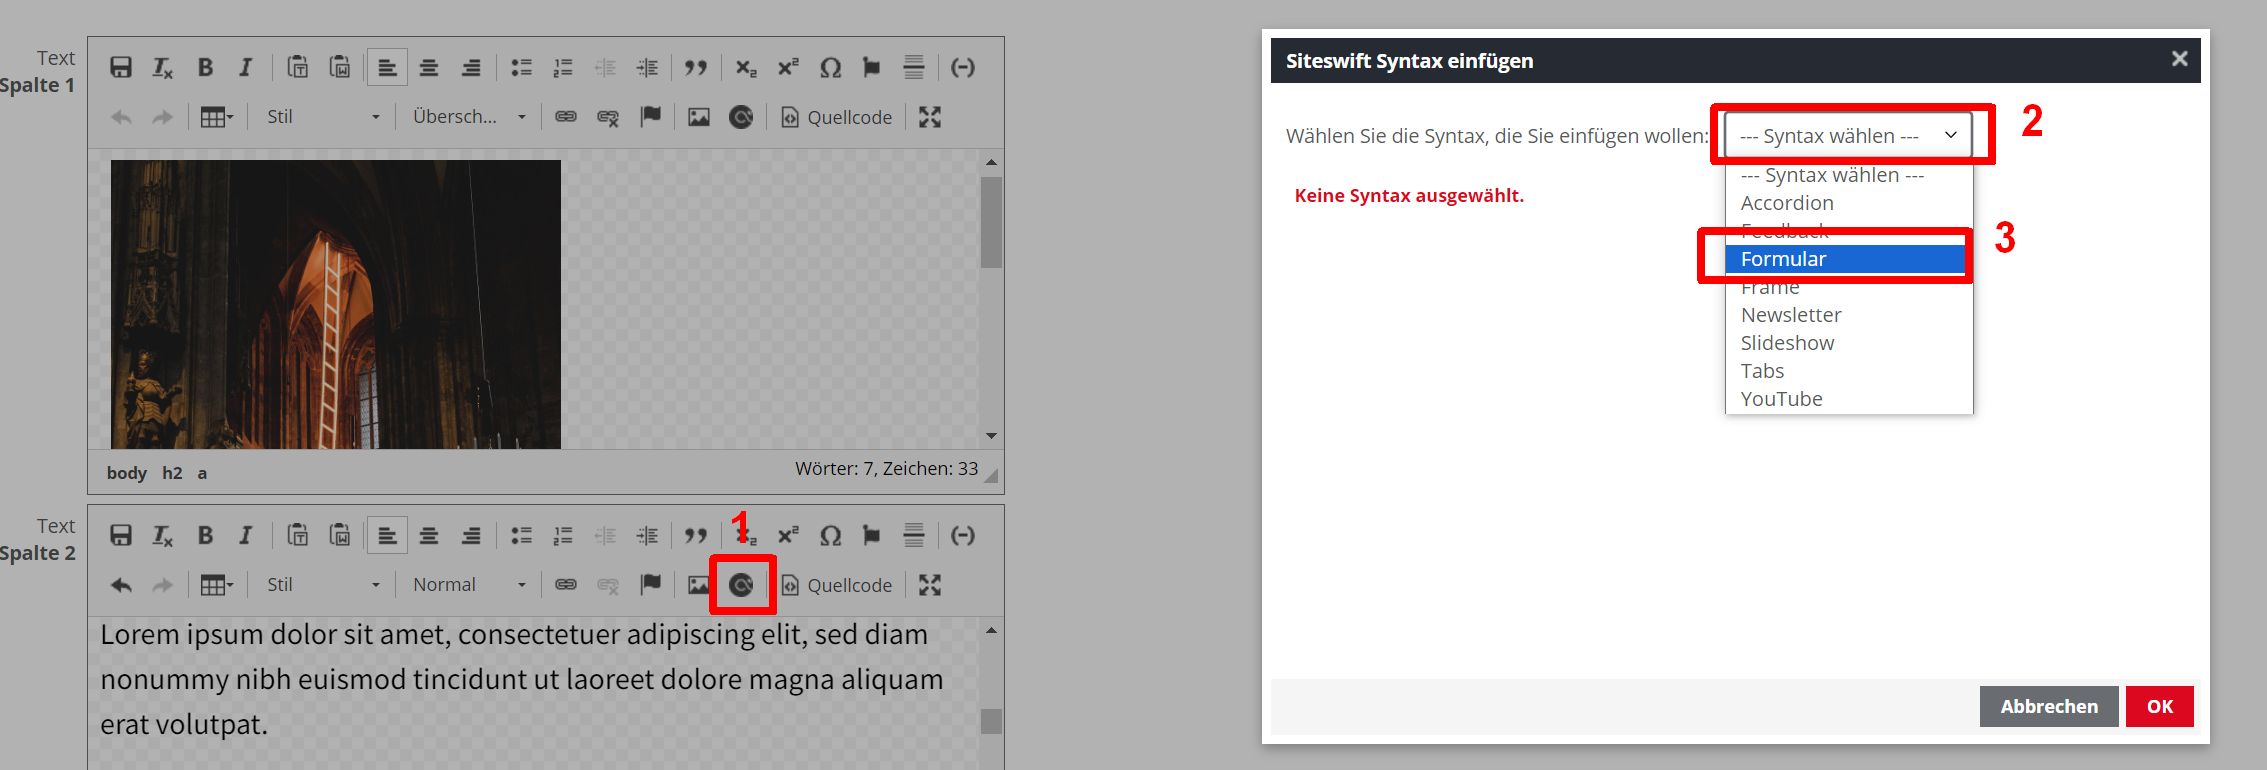The width and height of the screenshot is (2267, 770).
Task: Maximize the Spalte 1 editor
Action: (x=930, y=117)
